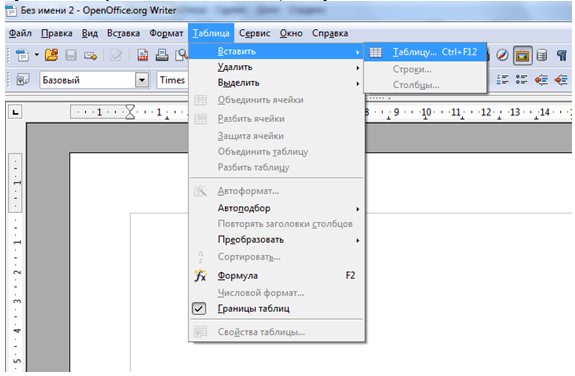Click the Styles and Formatting icon
The image size is (575, 376).
23,80
